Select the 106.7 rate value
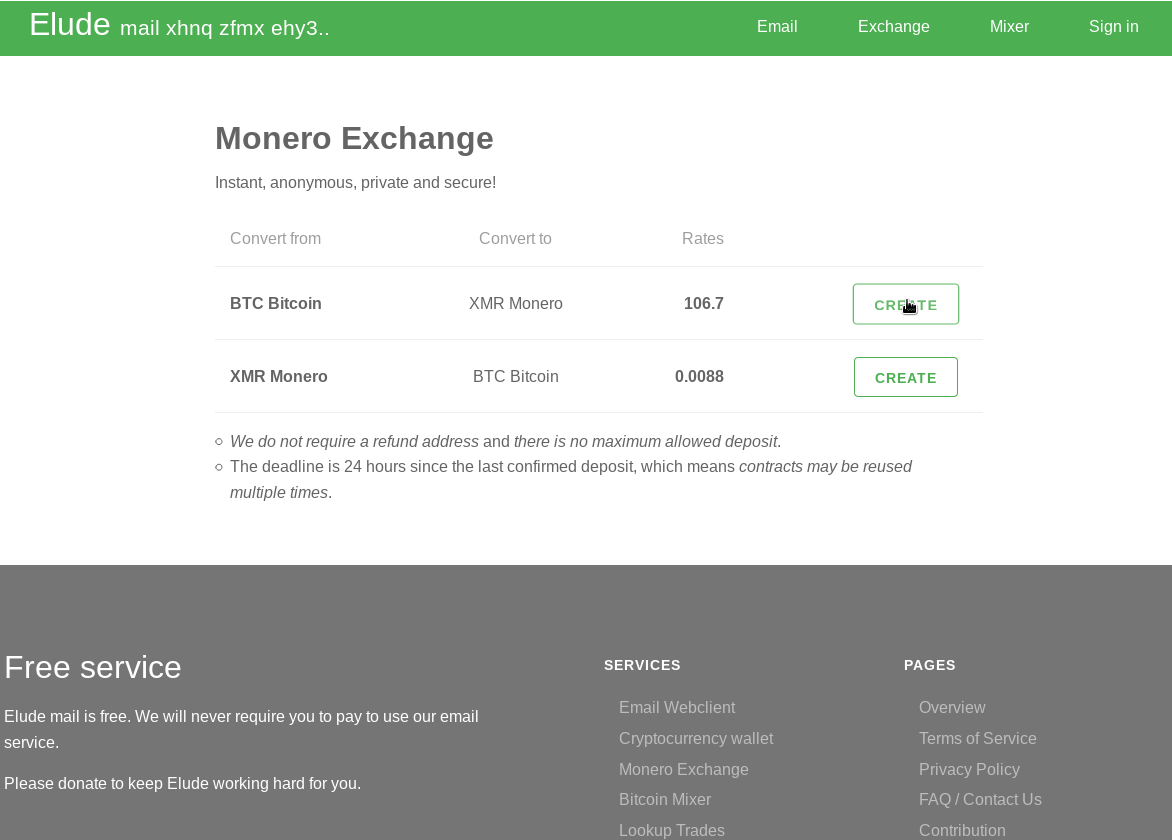Viewport: 1172px width, 840px height. tap(703, 303)
